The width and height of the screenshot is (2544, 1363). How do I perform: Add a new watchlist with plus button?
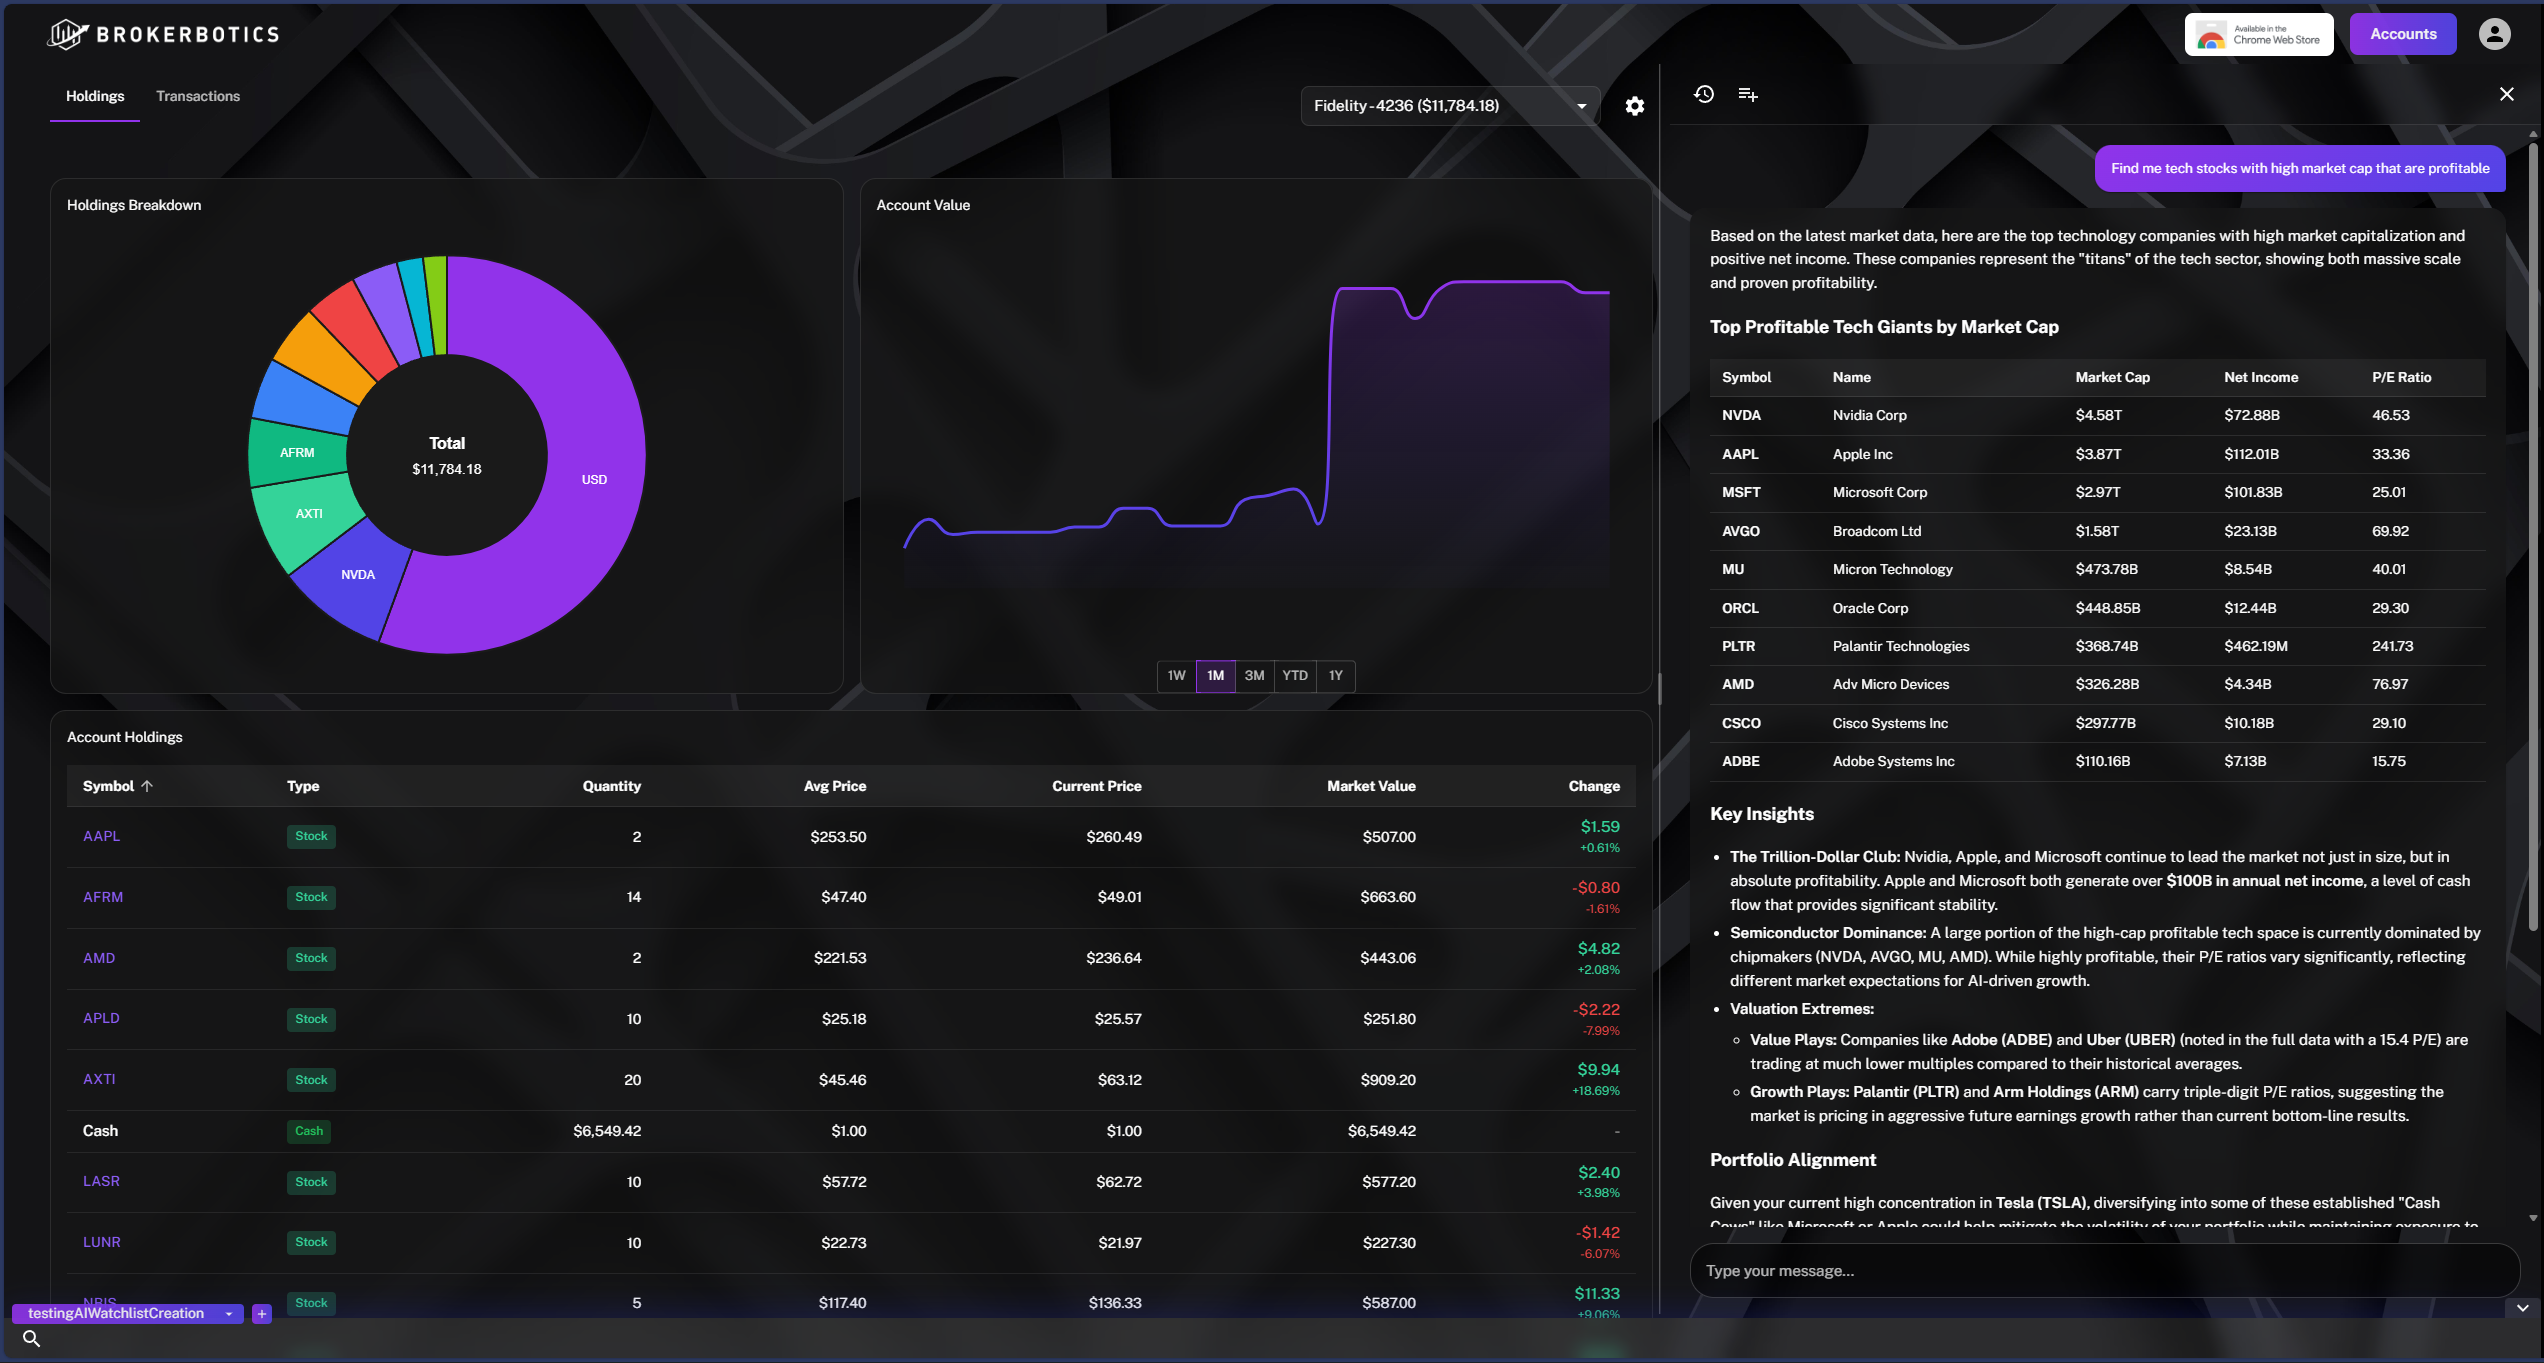coord(262,1313)
